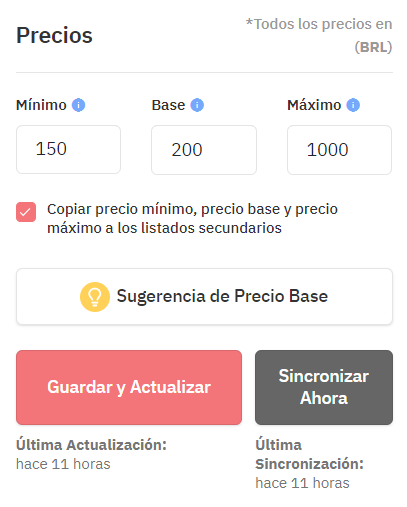The height and width of the screenshot is (507, 407).
Task: Click the Guardar y Actualizar button
Action: click(x=129, y=387)
